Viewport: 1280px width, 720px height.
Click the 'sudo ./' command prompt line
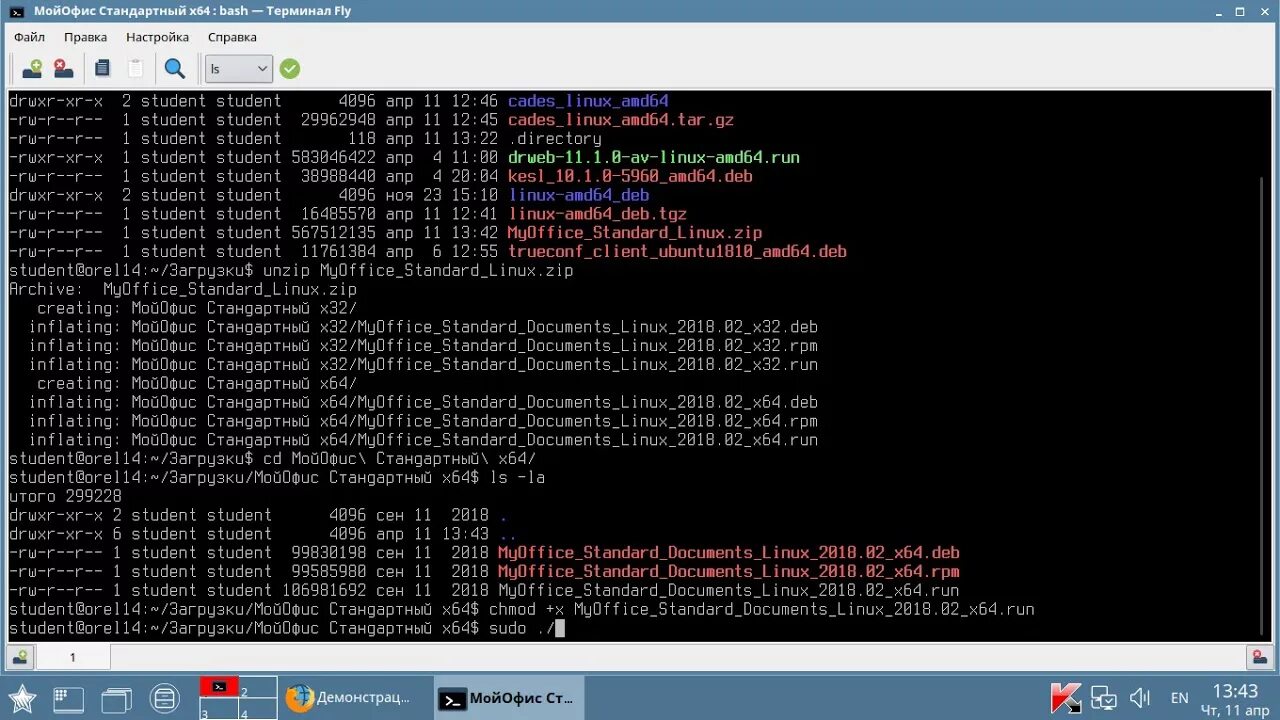click(286, 629)
